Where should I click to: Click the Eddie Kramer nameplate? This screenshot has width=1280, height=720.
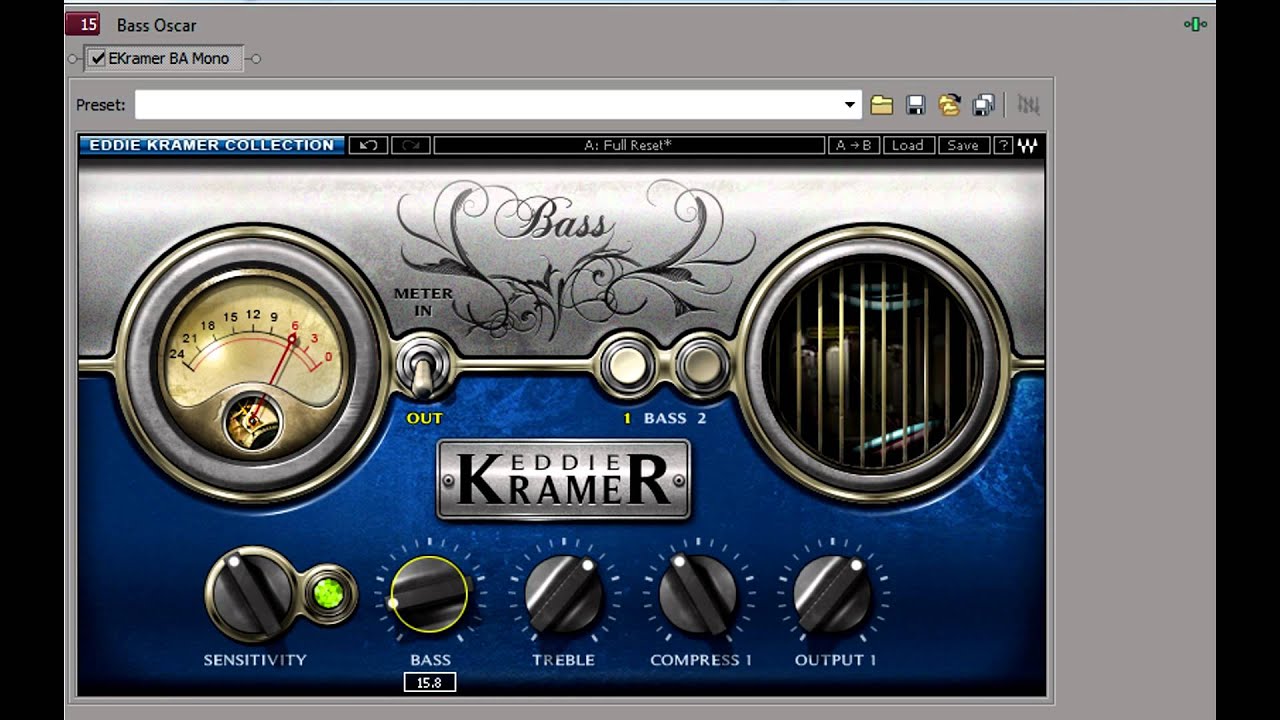[x=564, y=480]
